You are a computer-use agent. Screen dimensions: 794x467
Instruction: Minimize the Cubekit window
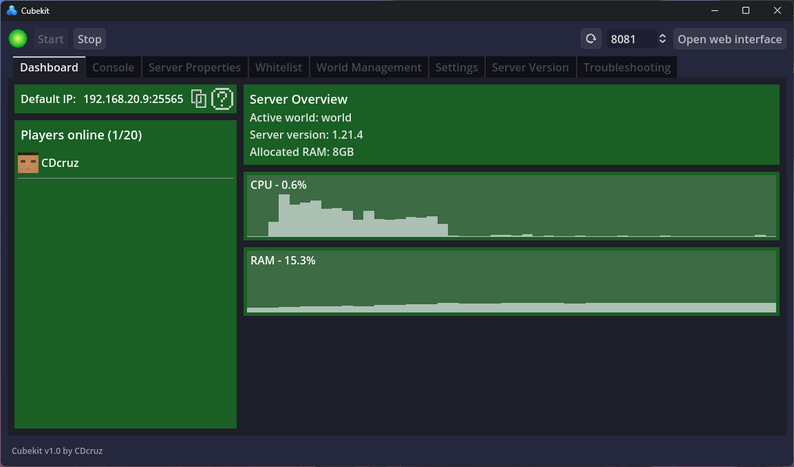[714, 10]
